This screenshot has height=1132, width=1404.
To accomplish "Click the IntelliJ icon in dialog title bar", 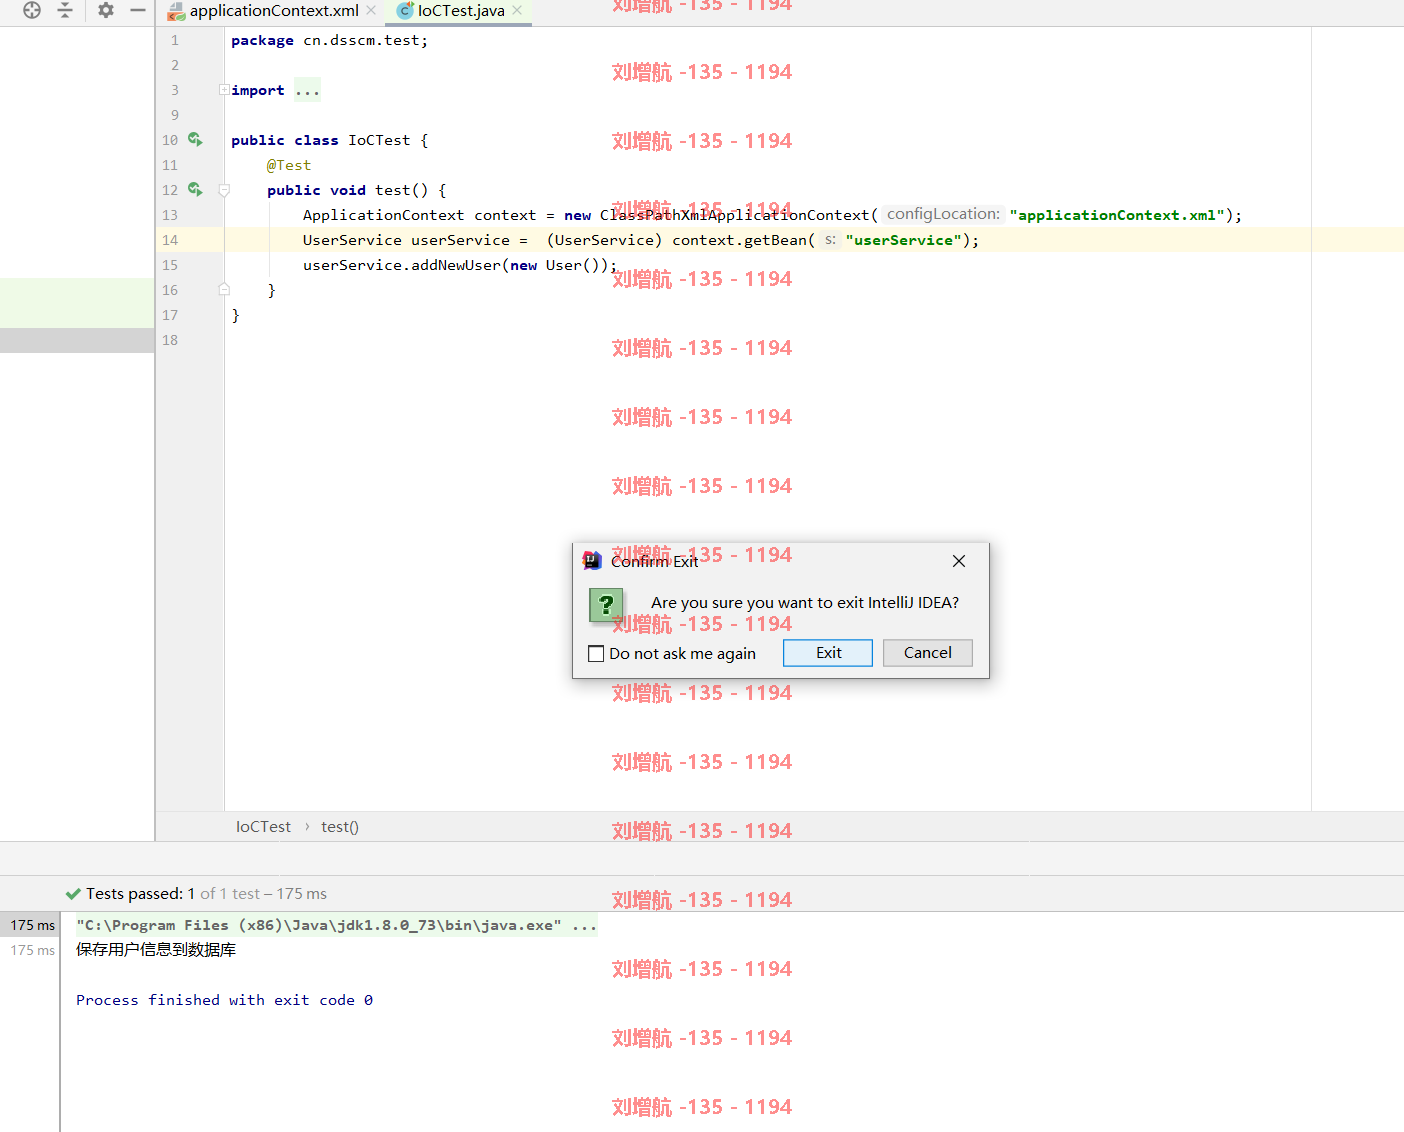I will tap(592, 561).
